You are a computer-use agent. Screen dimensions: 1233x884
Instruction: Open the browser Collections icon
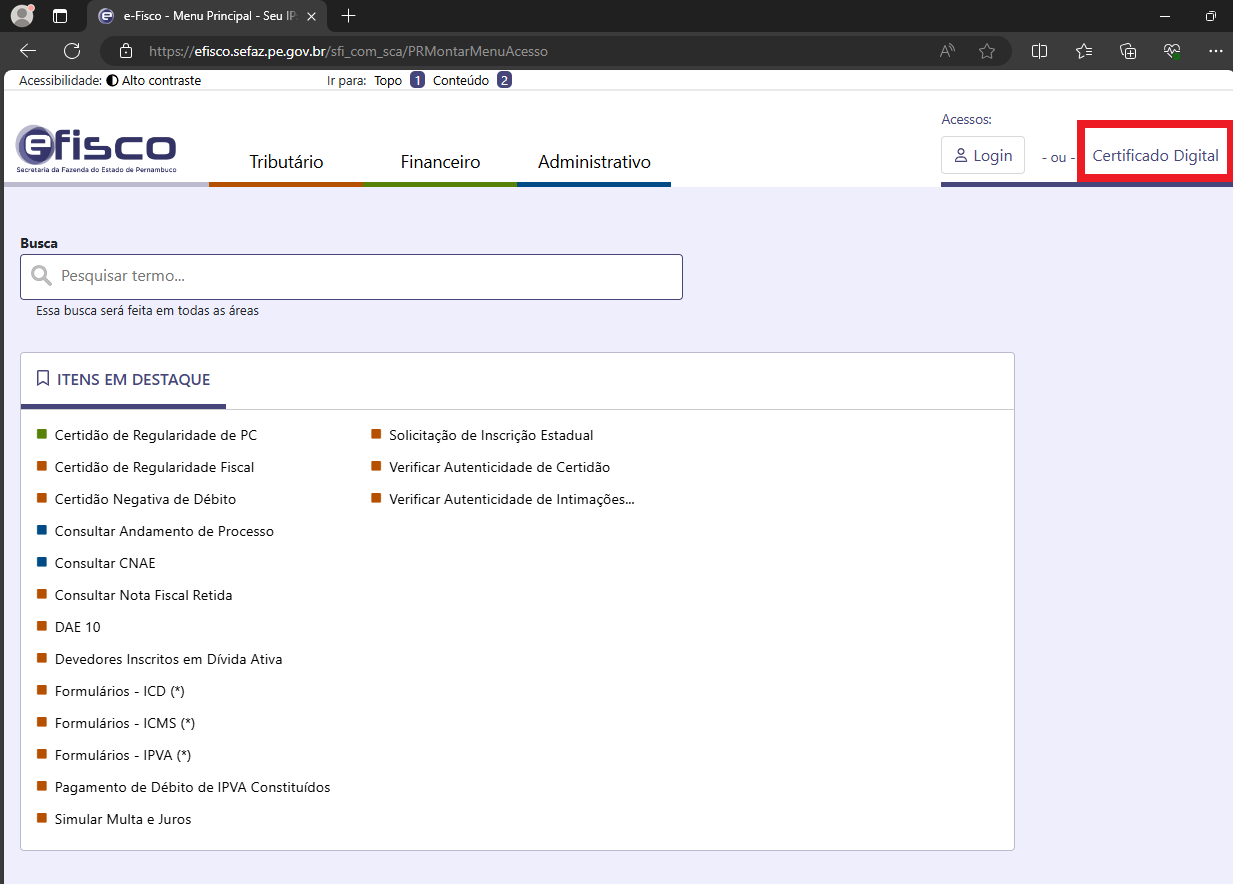[1128, 51]
